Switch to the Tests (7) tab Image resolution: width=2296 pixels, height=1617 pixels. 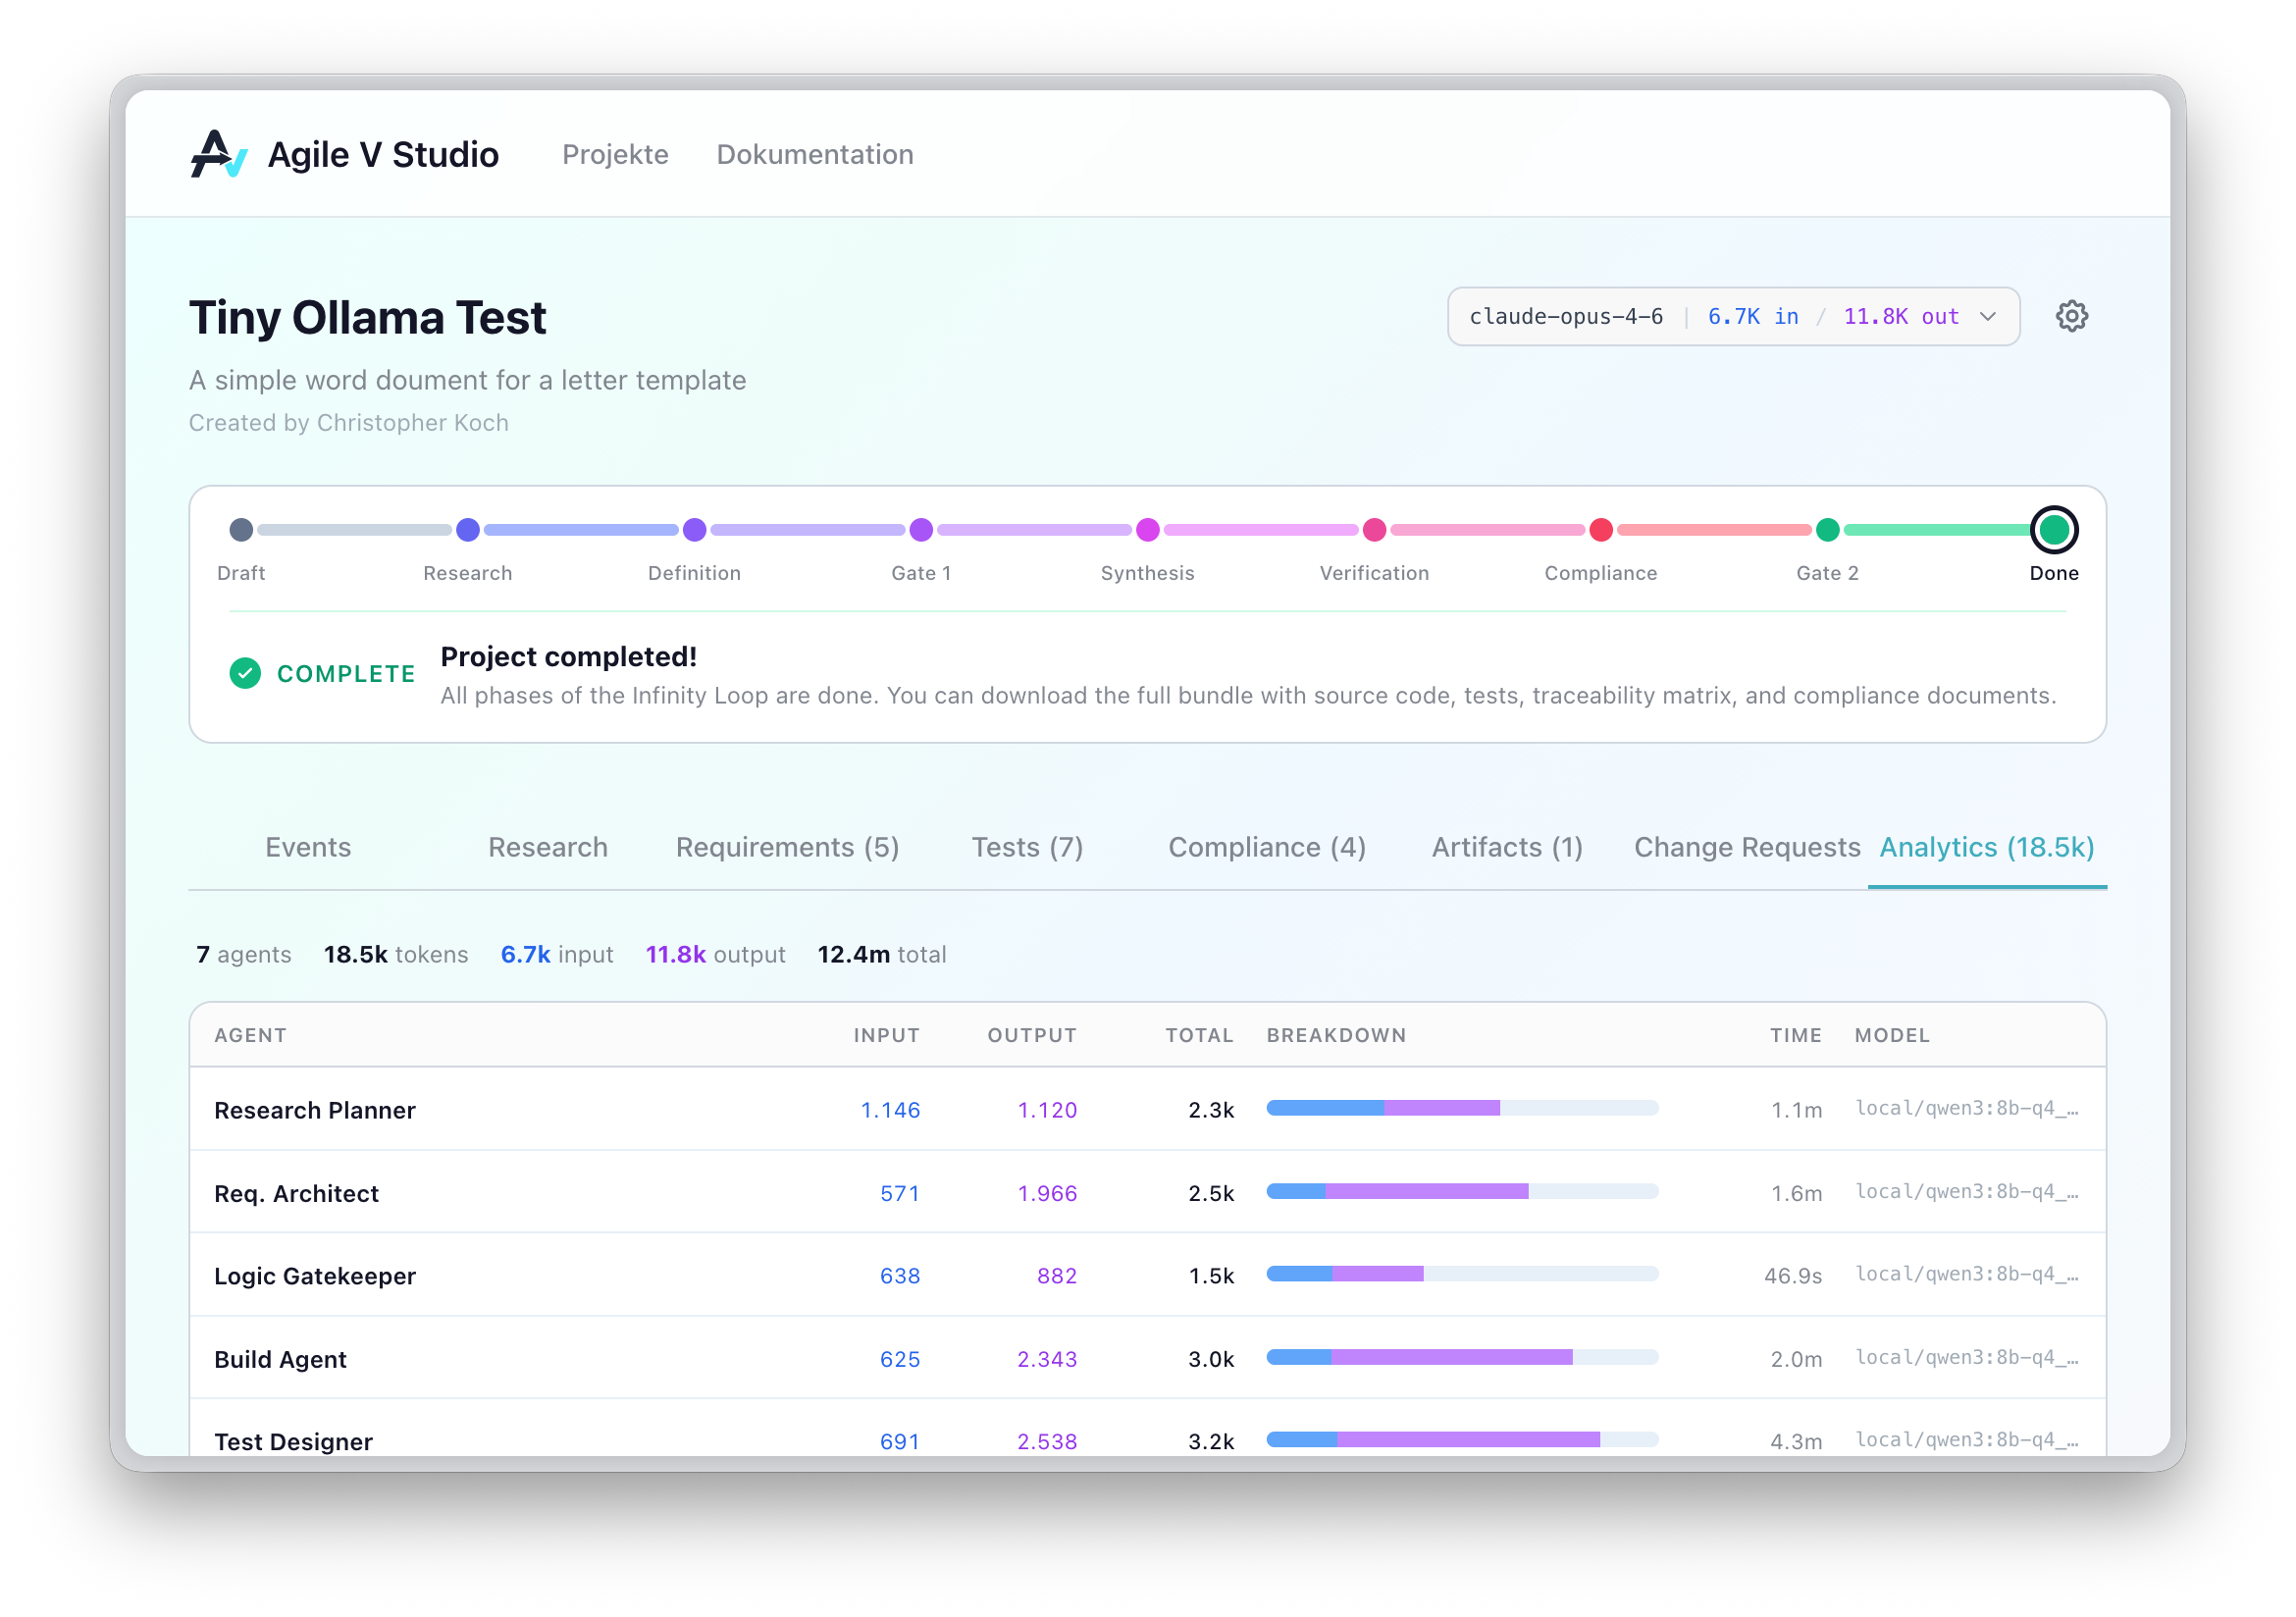[x=1027, y=847]
